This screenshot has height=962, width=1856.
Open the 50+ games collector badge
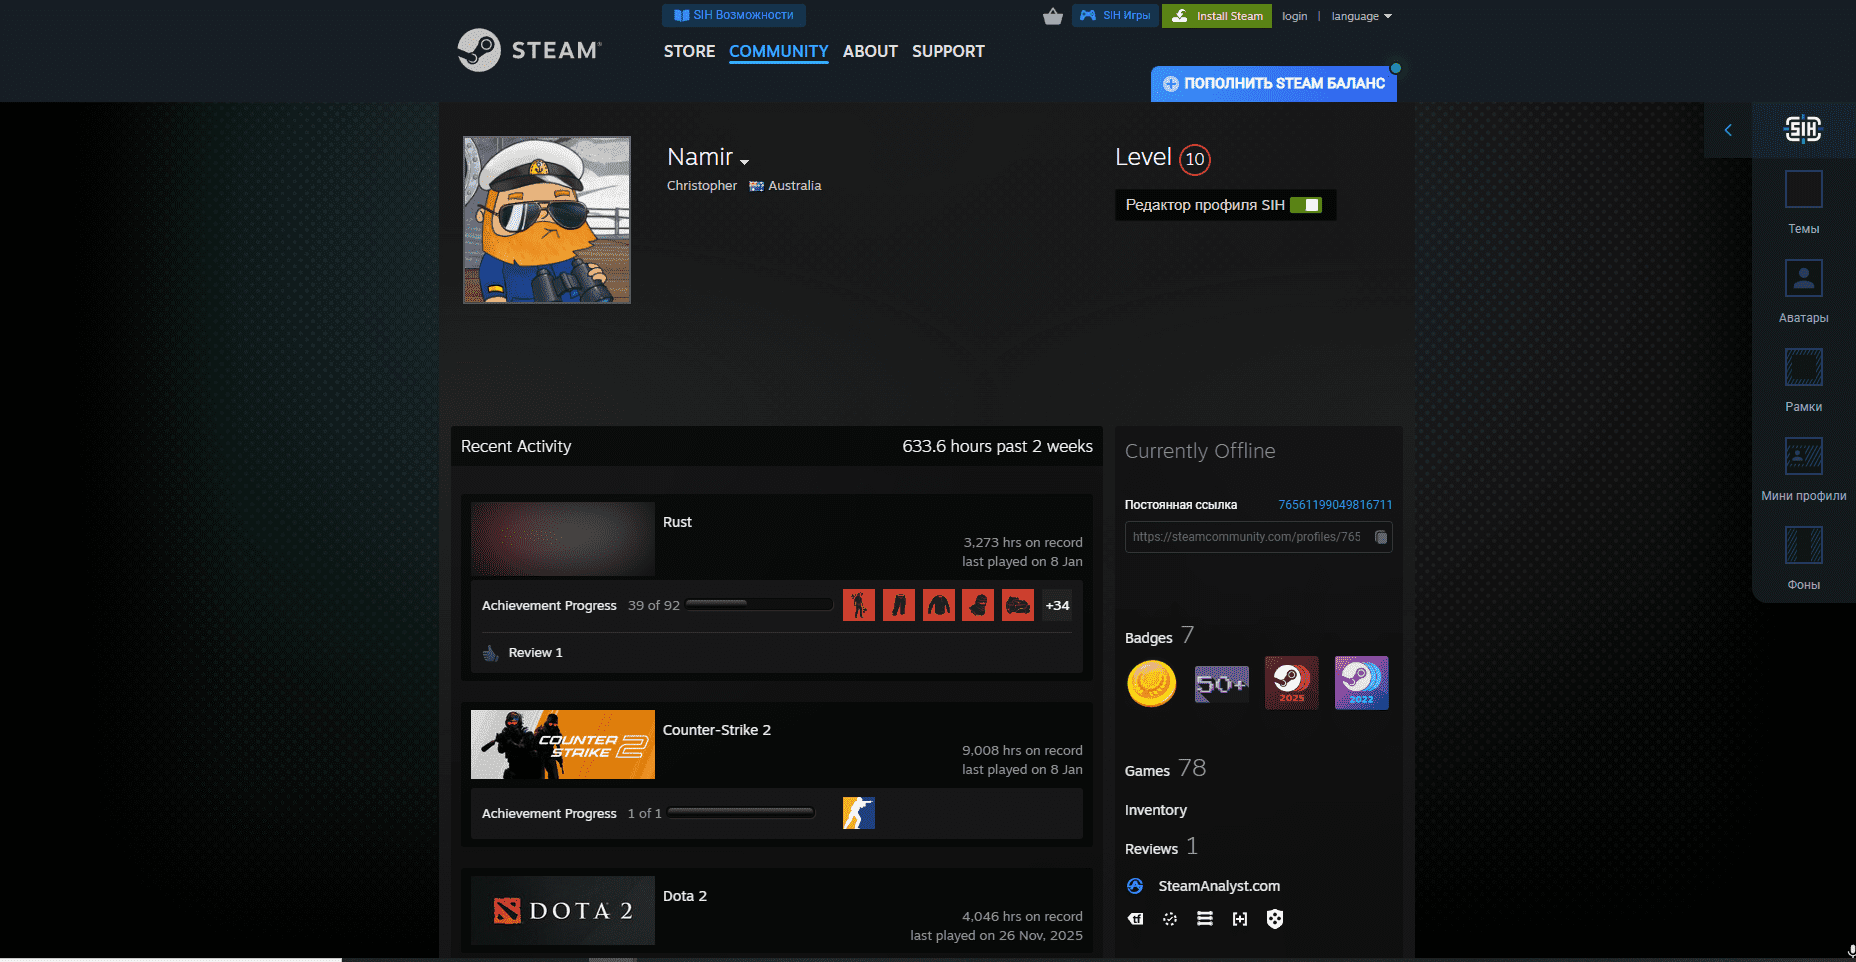click(x=1221, y=683)
